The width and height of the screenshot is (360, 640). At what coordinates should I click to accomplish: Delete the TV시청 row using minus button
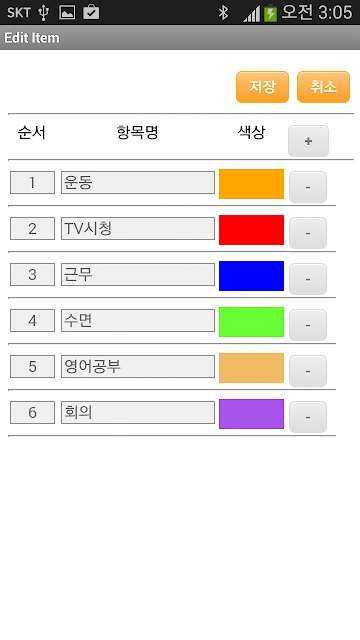308,233
